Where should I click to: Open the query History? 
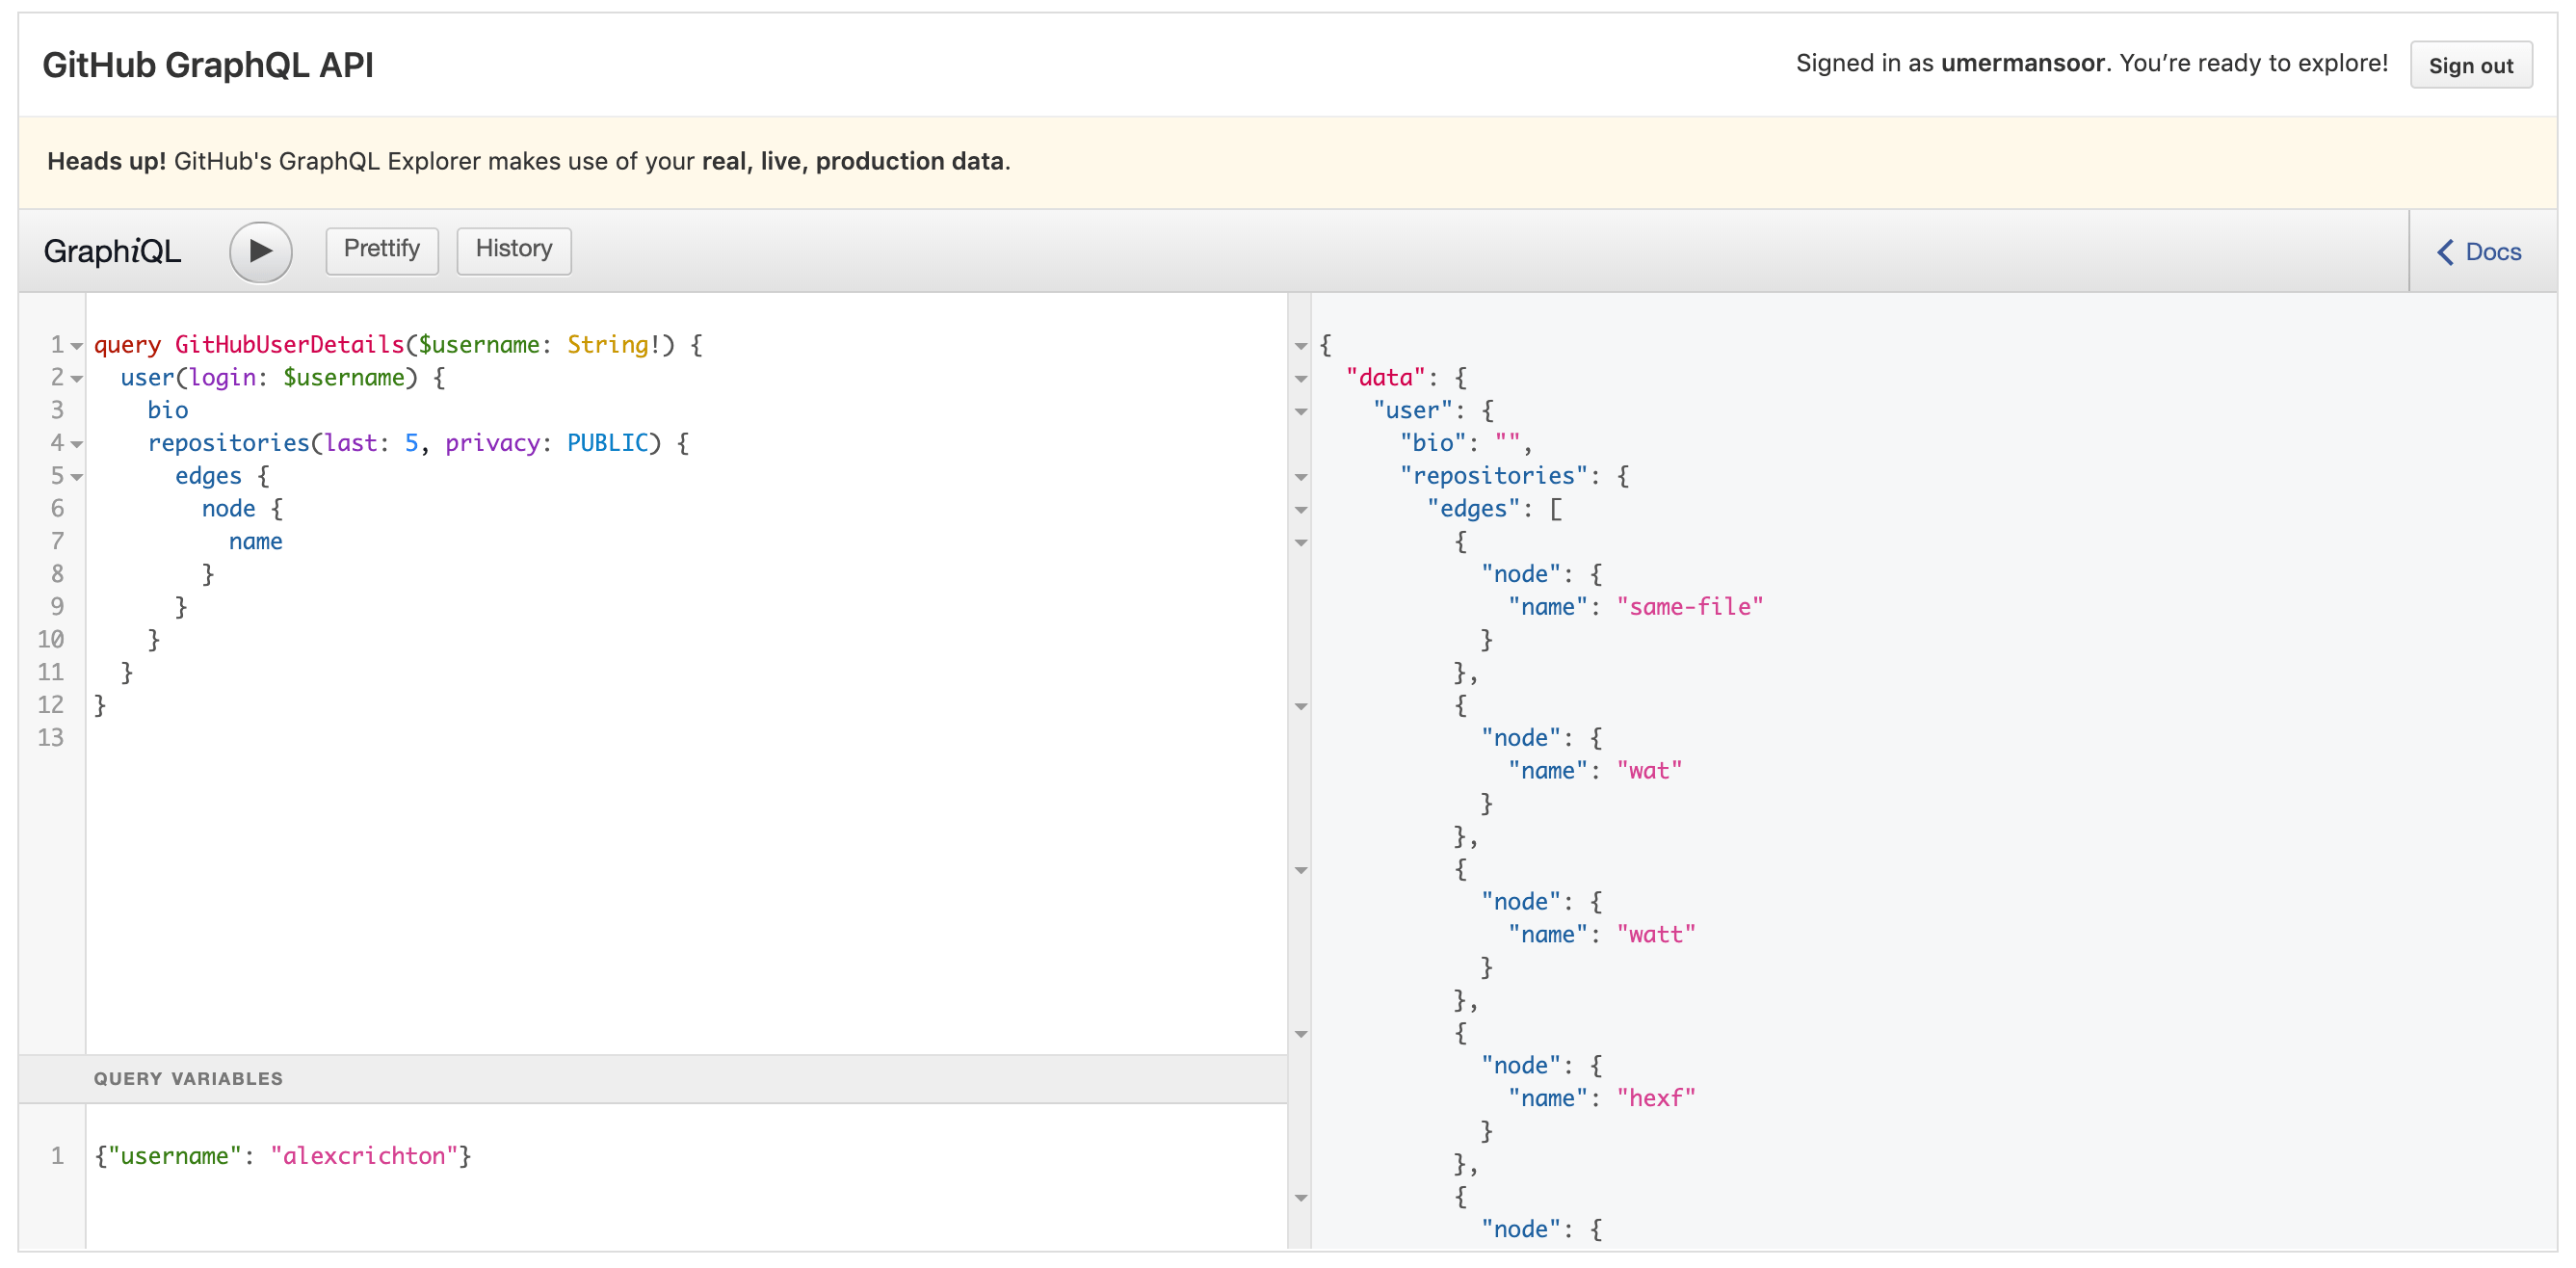pyautogui.click(x=513, y=250)
